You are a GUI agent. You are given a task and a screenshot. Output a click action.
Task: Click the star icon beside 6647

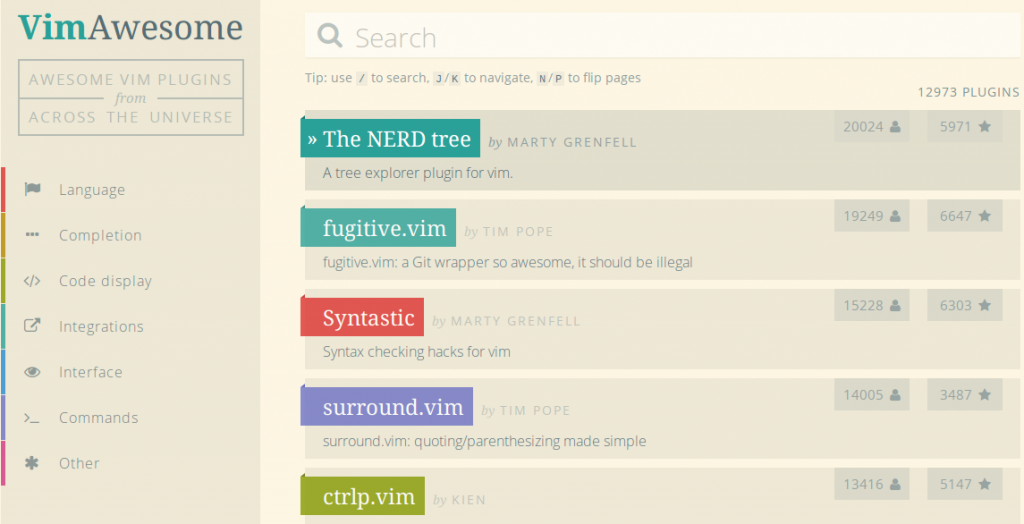[985, 216]
